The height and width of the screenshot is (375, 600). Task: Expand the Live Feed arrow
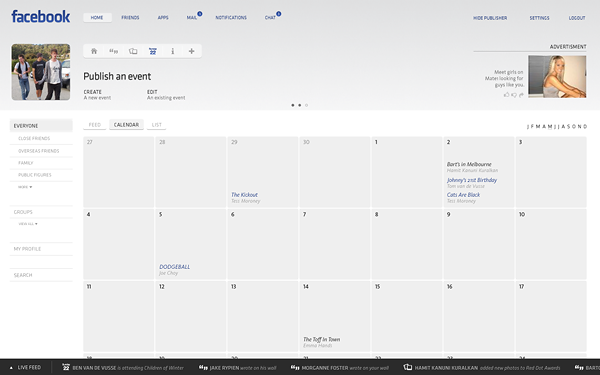pyautogui.click(x=11, y=368)
